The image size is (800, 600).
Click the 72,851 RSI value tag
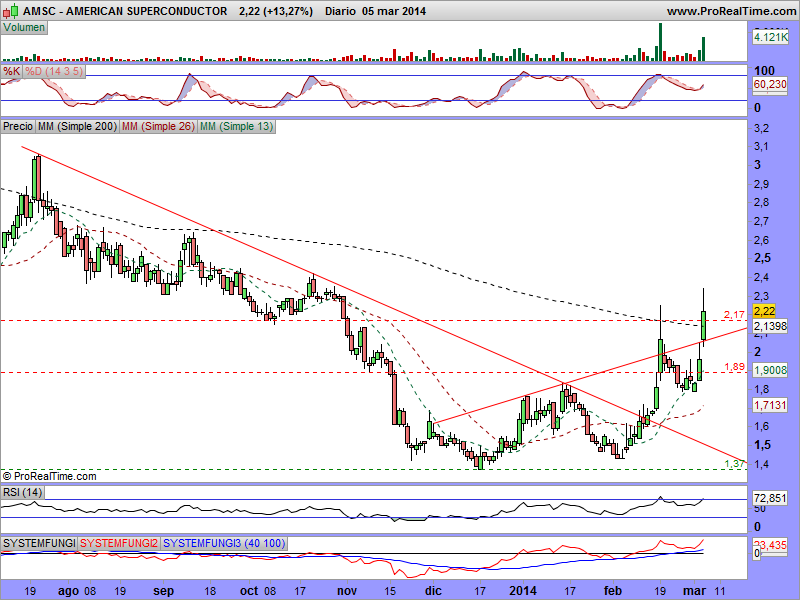coord(770,497)
